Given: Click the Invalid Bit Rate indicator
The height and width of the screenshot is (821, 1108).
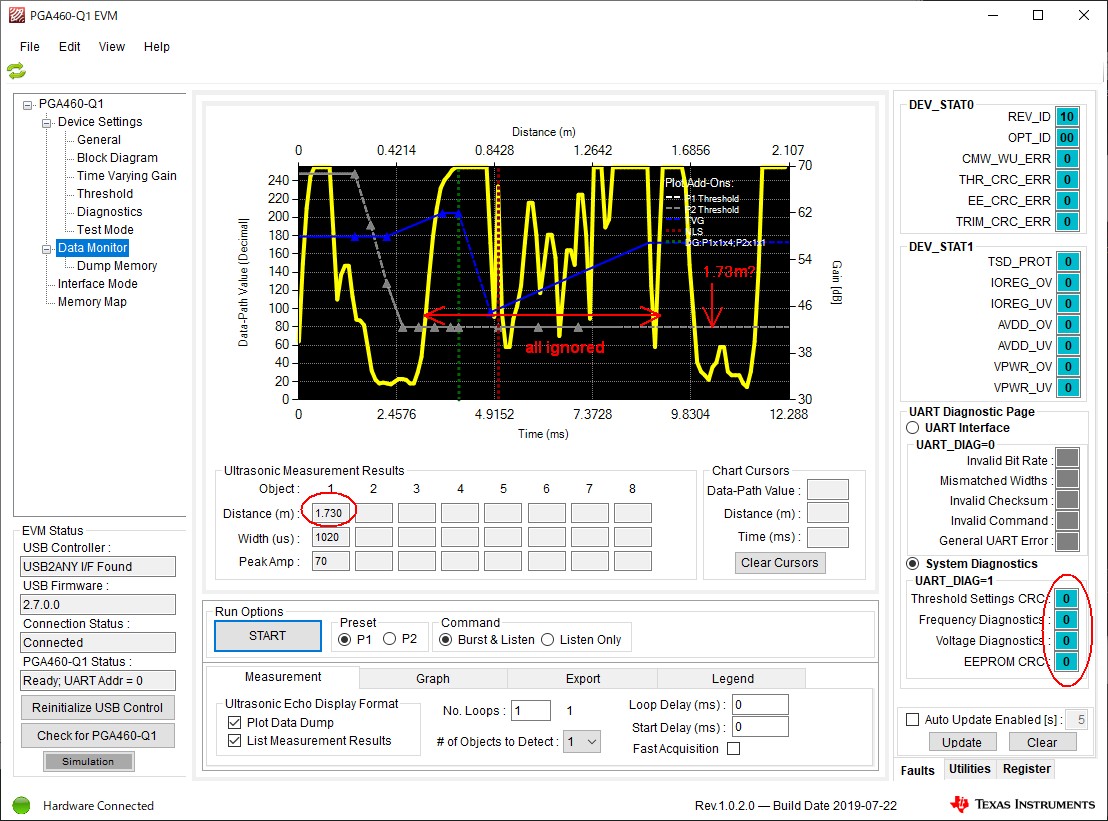Looking at the screenshot, I should (1067, 458).
